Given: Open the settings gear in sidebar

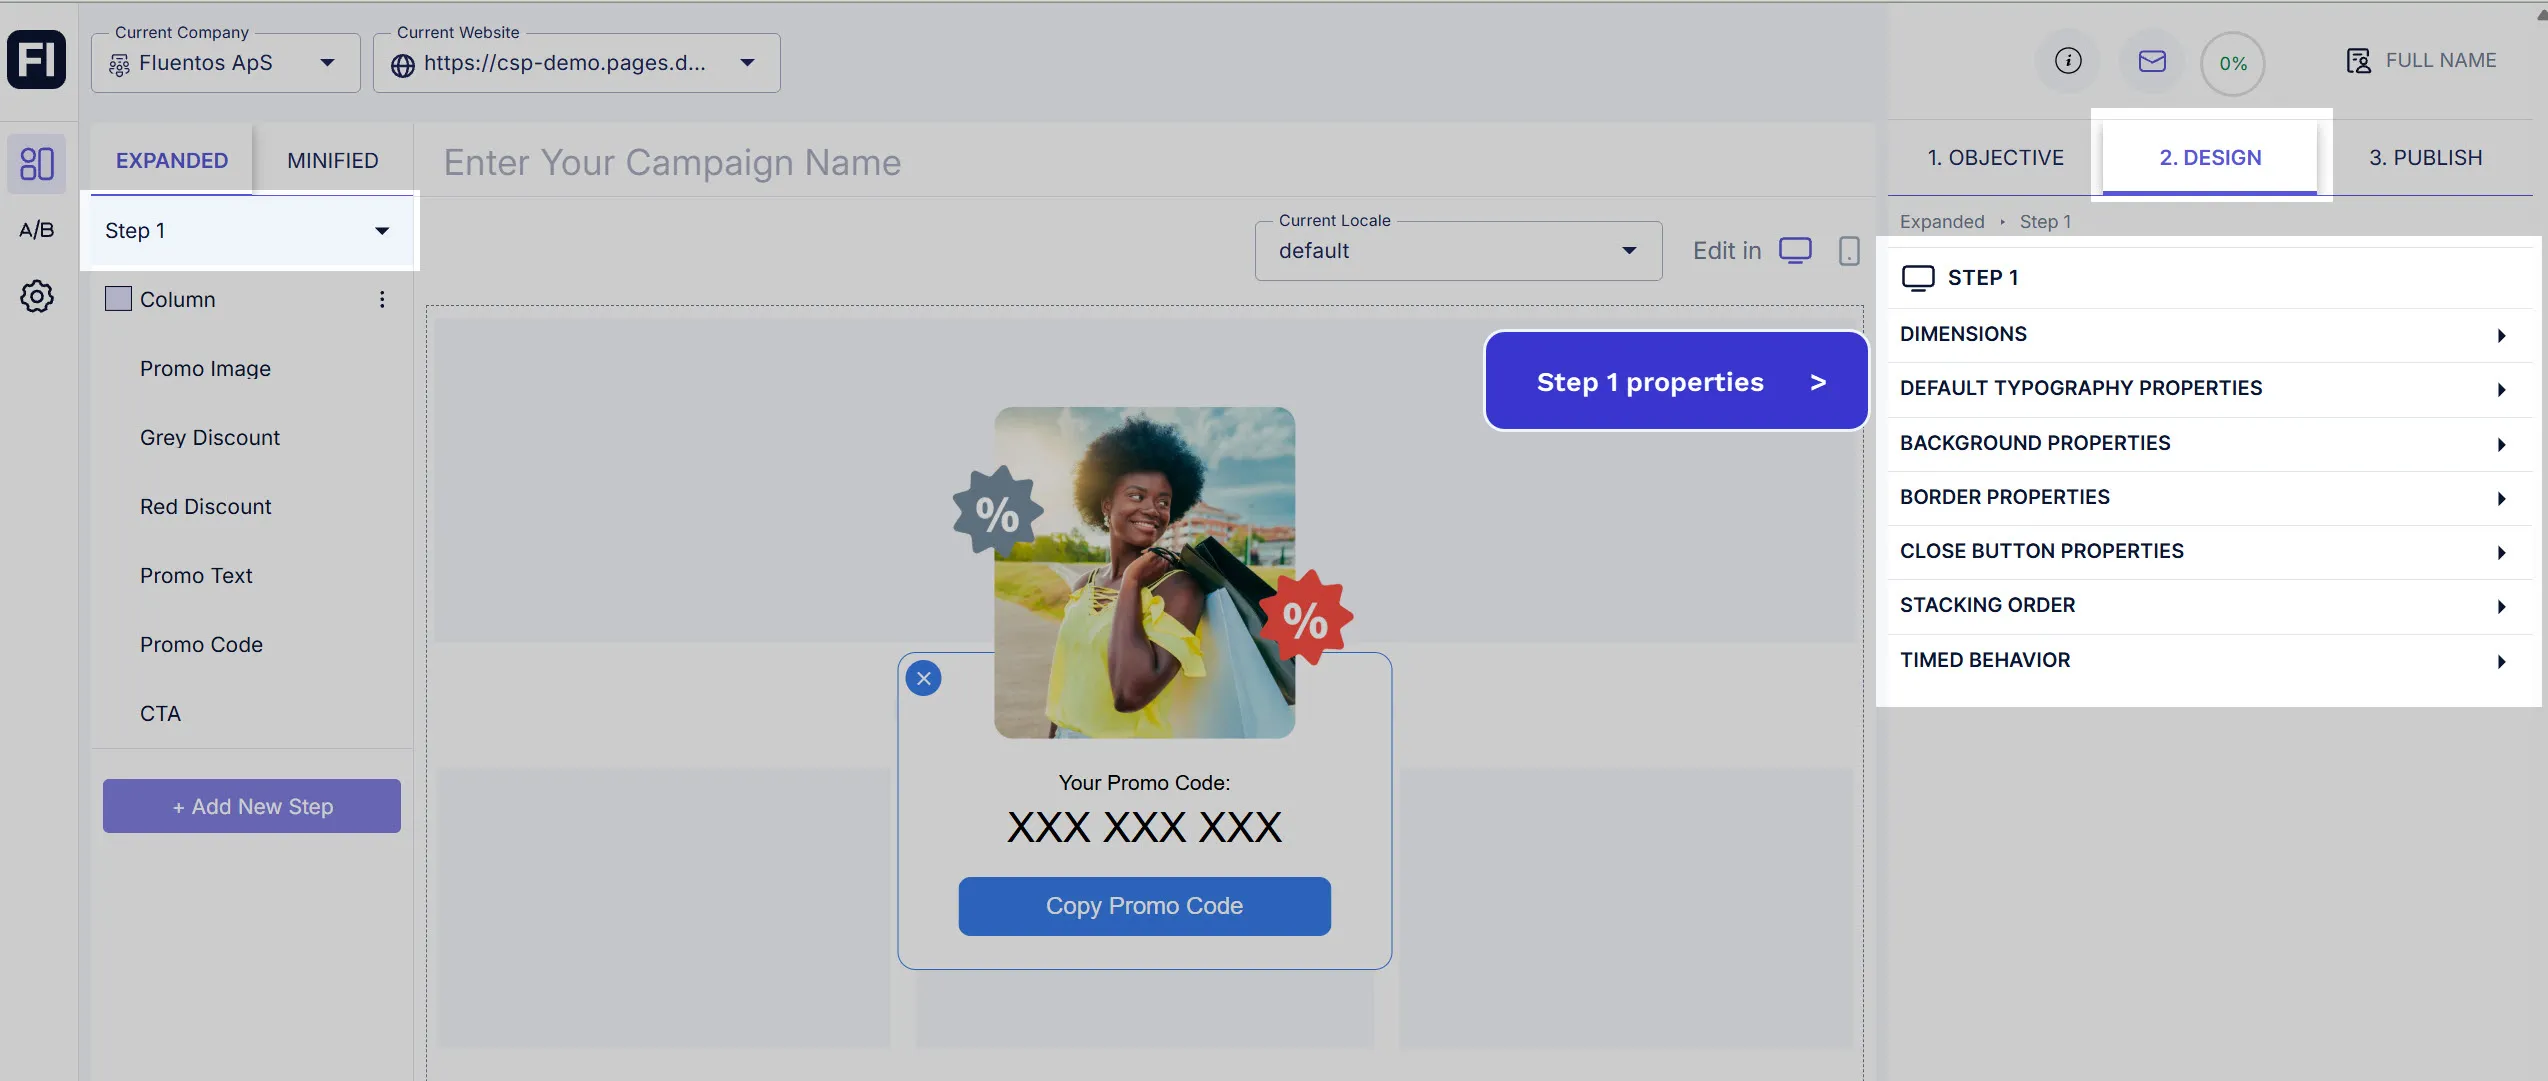Looking at the screenshot, I should point(37,296).
